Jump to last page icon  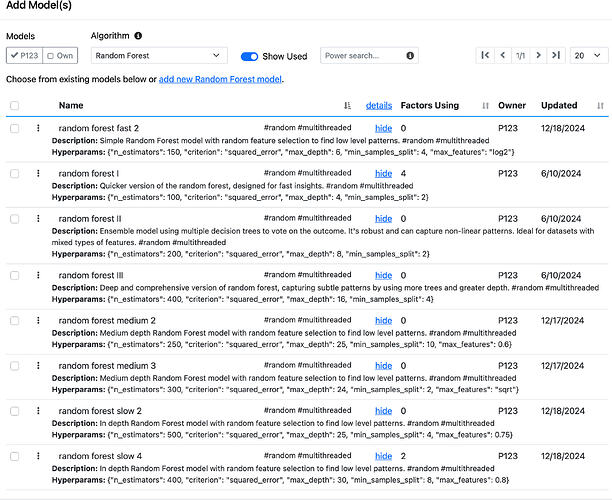[x=556, y=55]
